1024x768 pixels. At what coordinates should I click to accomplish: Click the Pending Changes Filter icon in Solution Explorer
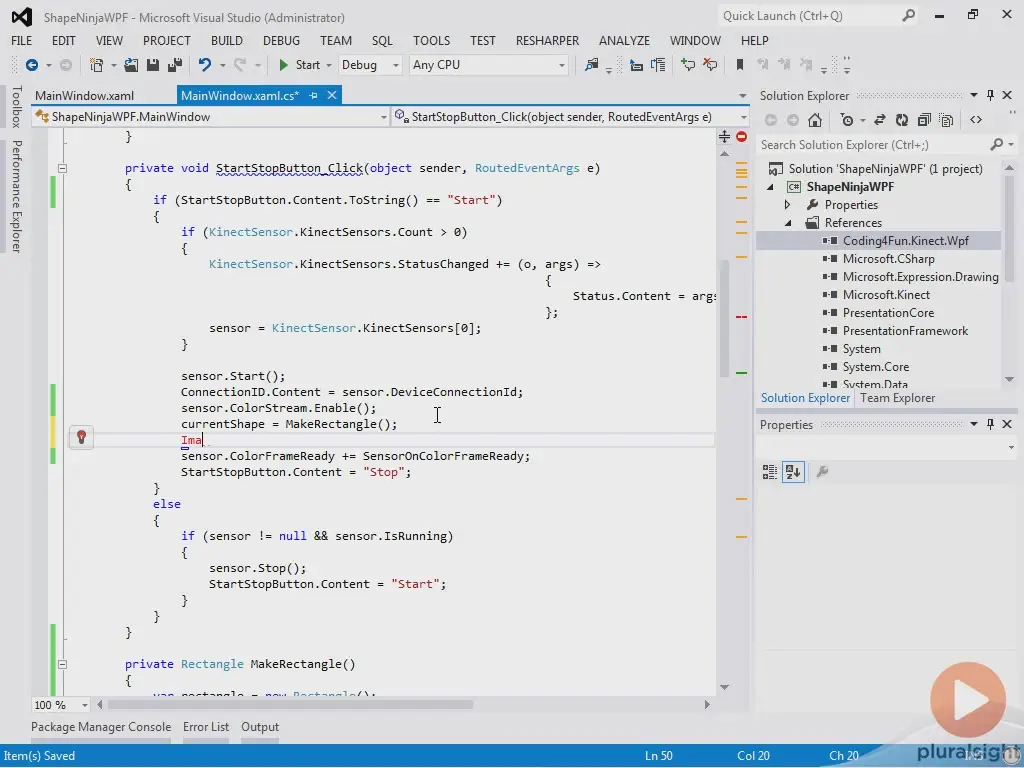coord(847,120)
